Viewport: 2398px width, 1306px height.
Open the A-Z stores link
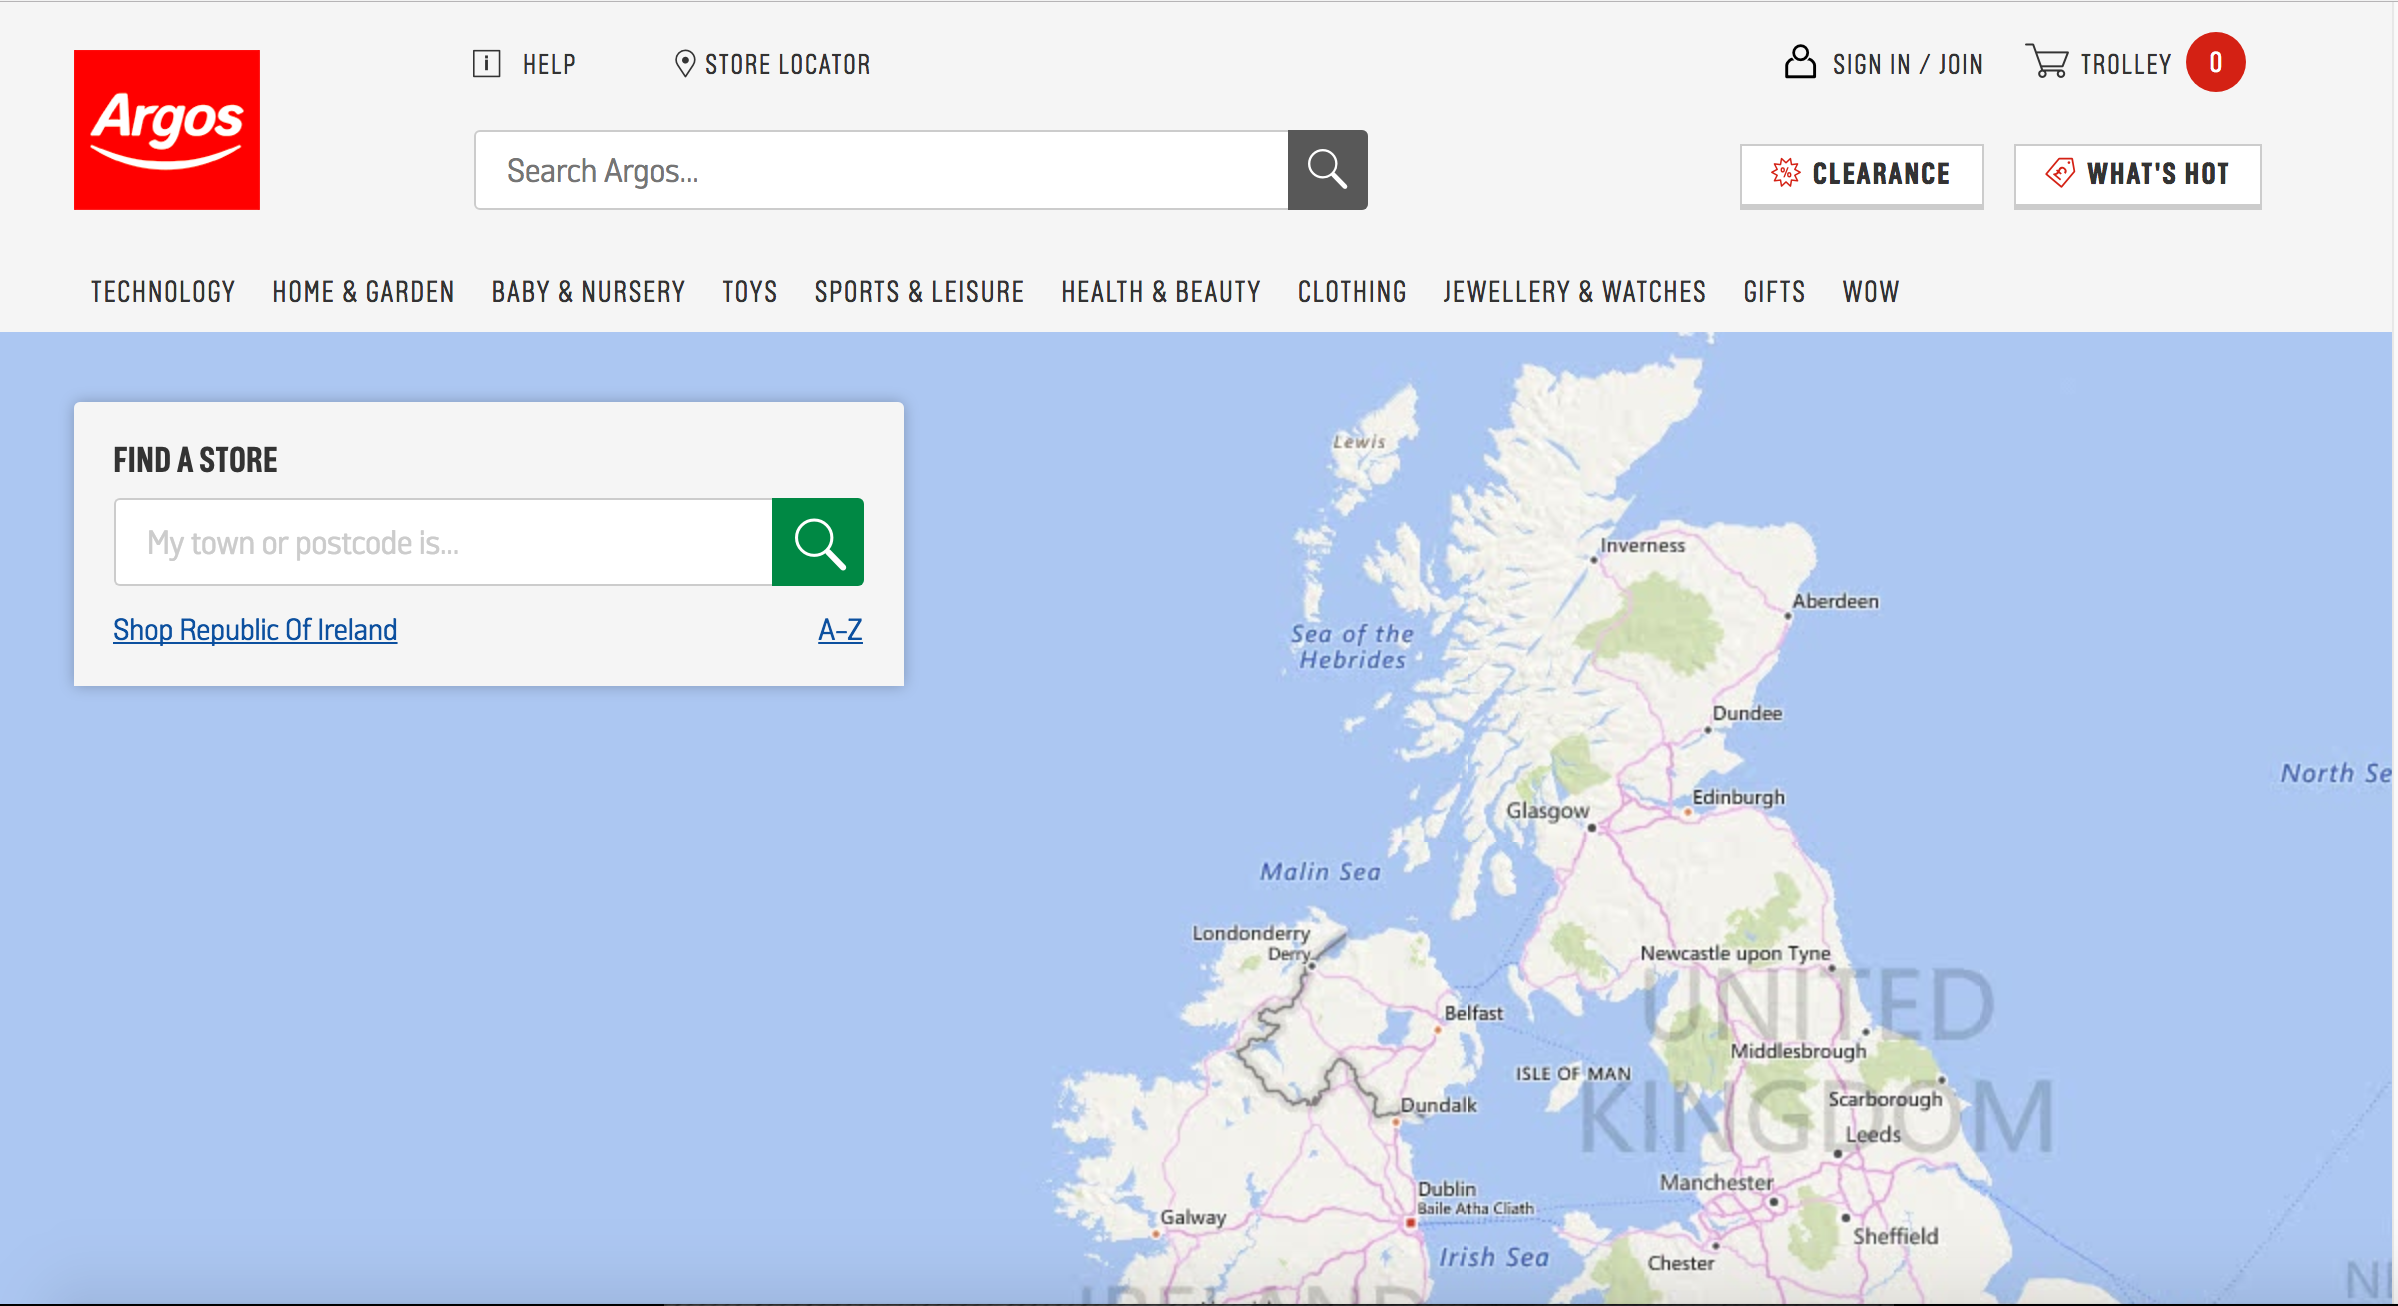[840, 630]
